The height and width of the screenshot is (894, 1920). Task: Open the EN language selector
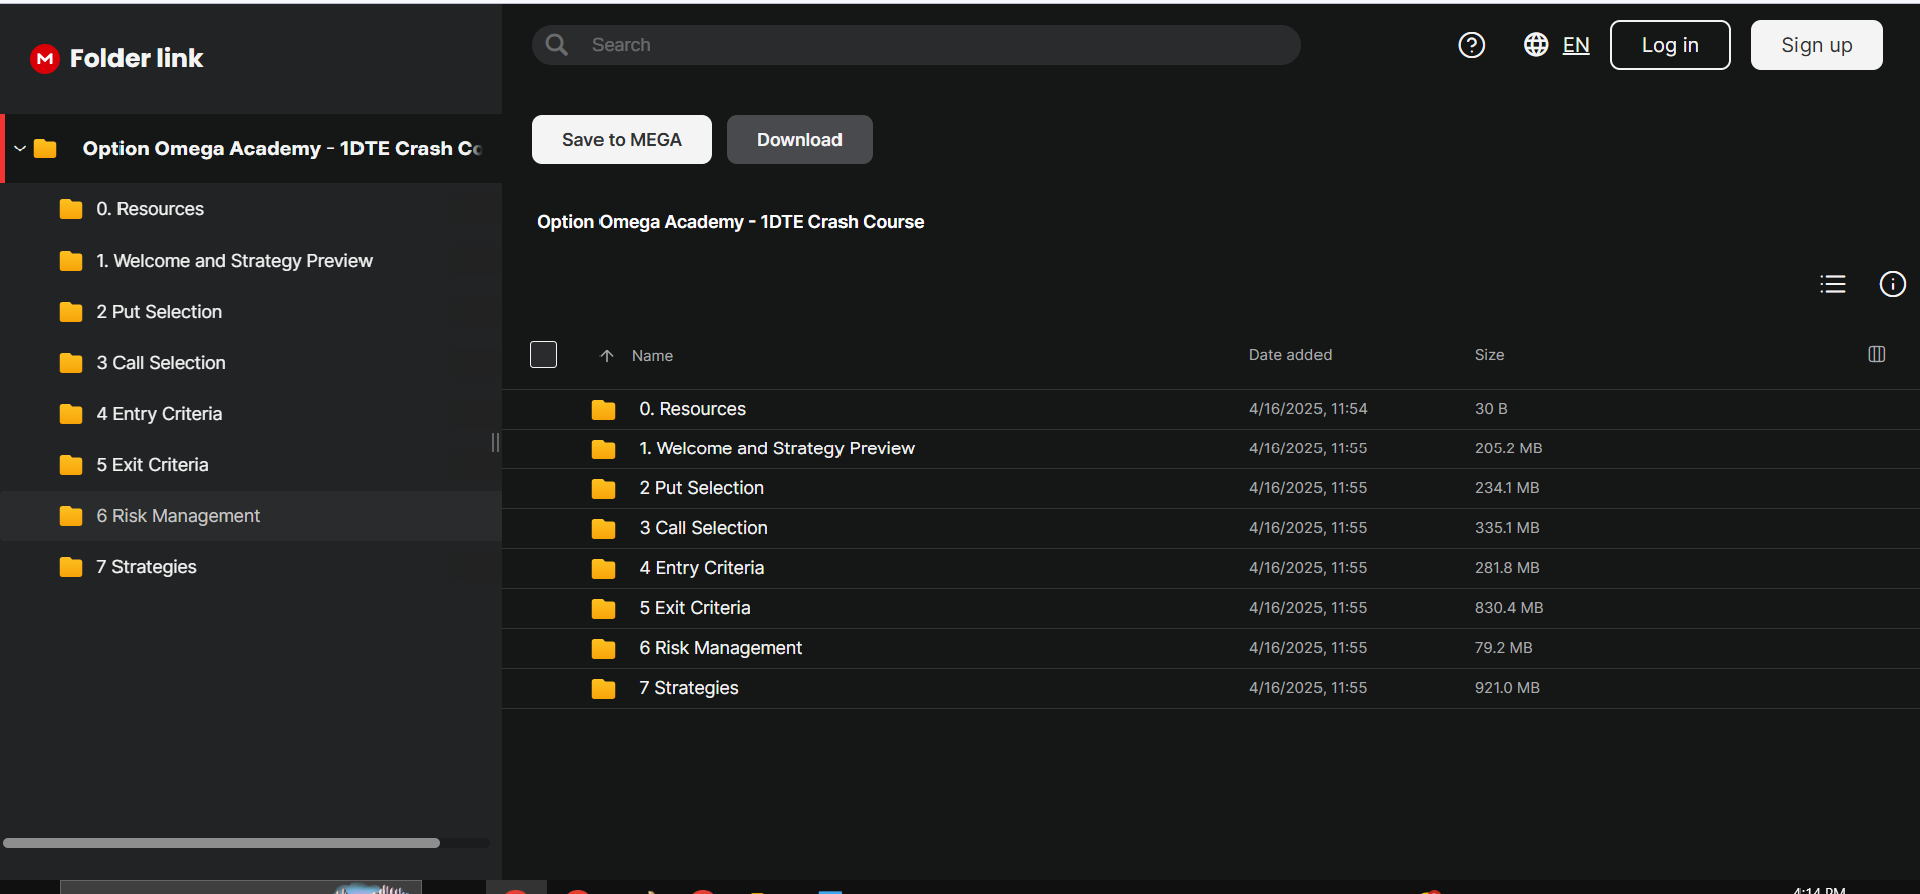[1576, 45]
